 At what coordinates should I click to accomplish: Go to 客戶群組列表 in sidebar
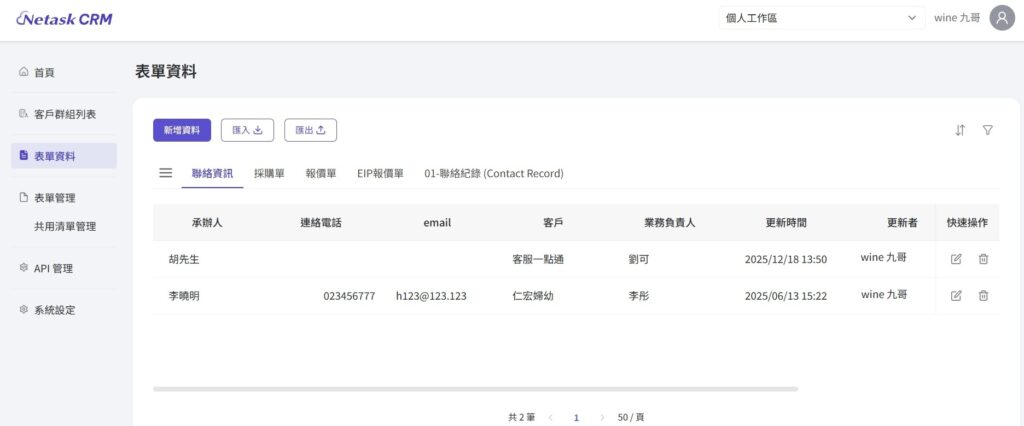point(64,114)
